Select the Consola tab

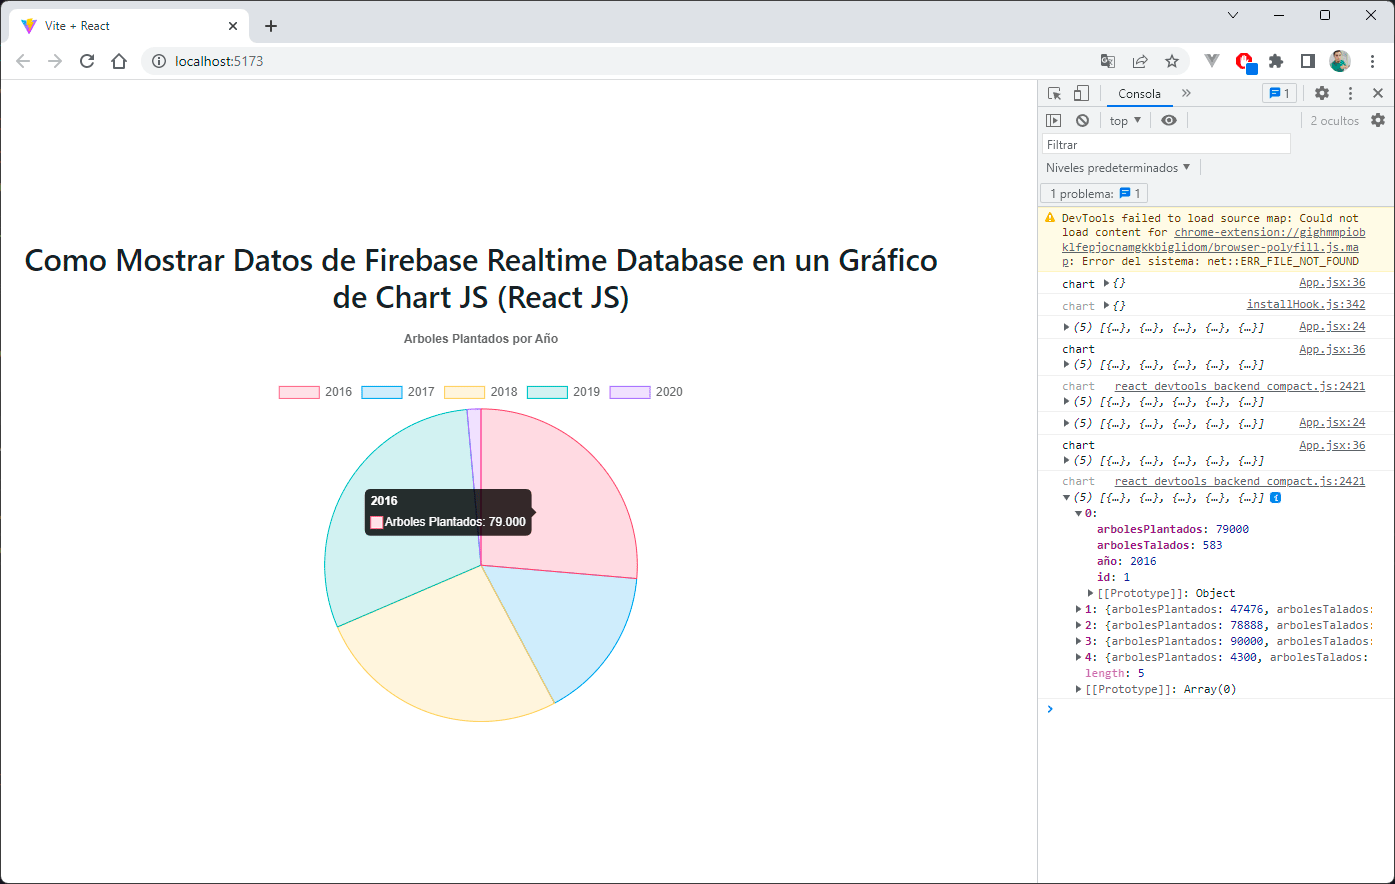(1140, 94)
